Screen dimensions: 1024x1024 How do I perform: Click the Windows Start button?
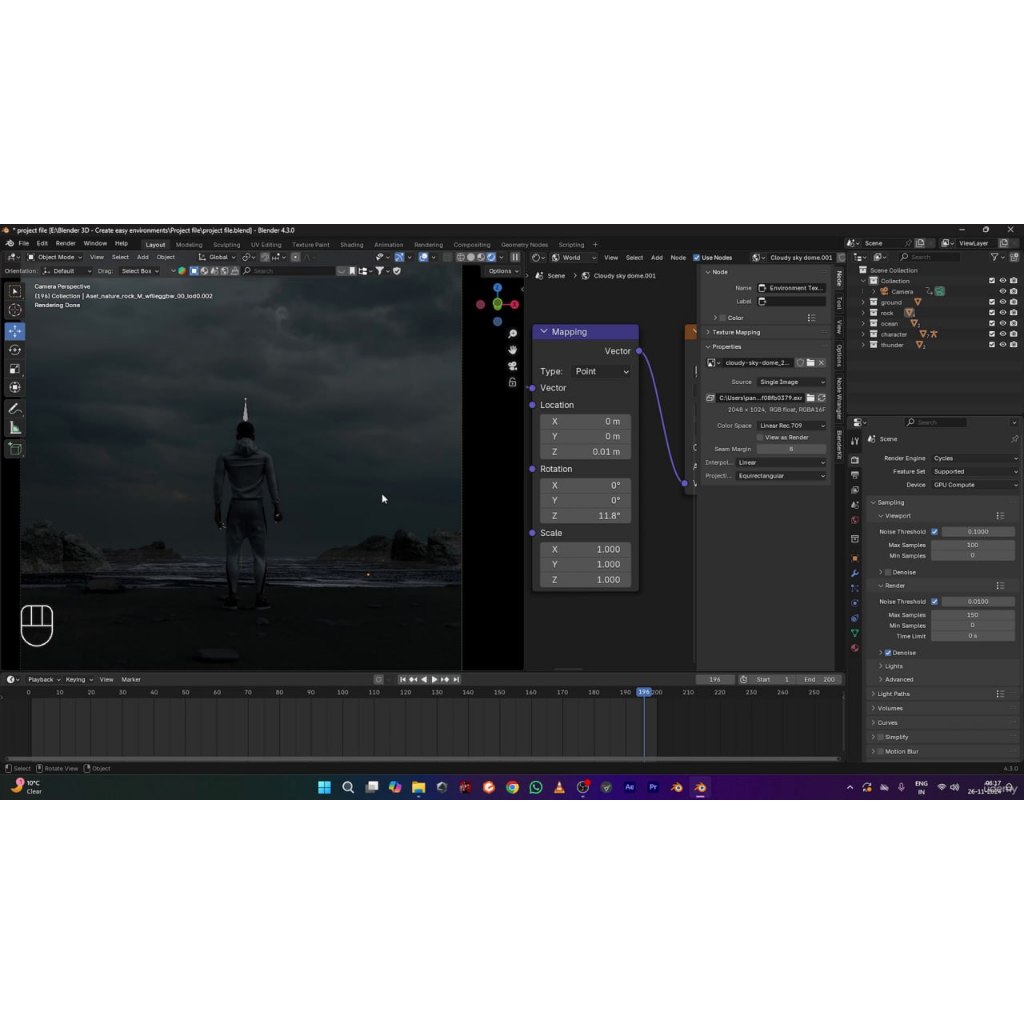[x=325, y=788]
